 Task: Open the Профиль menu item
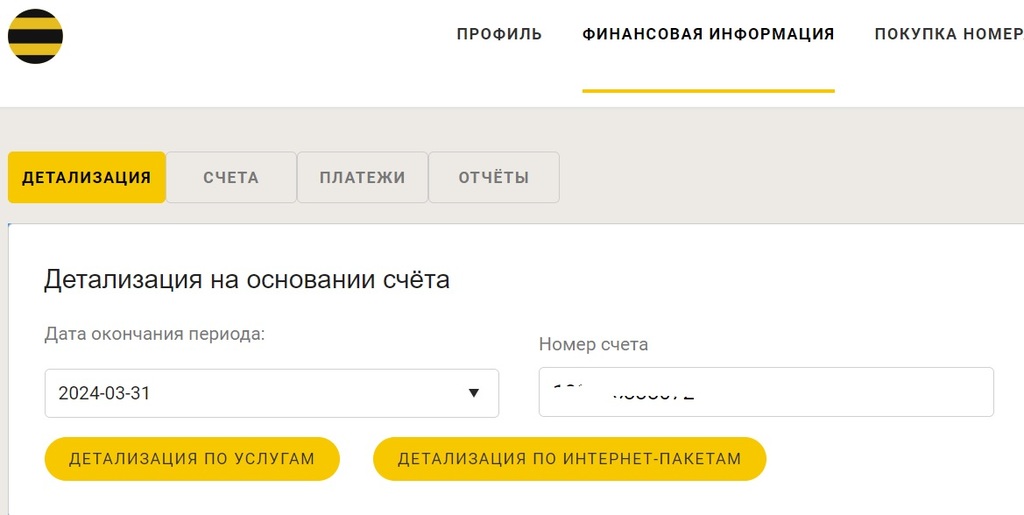coord(499,34)
